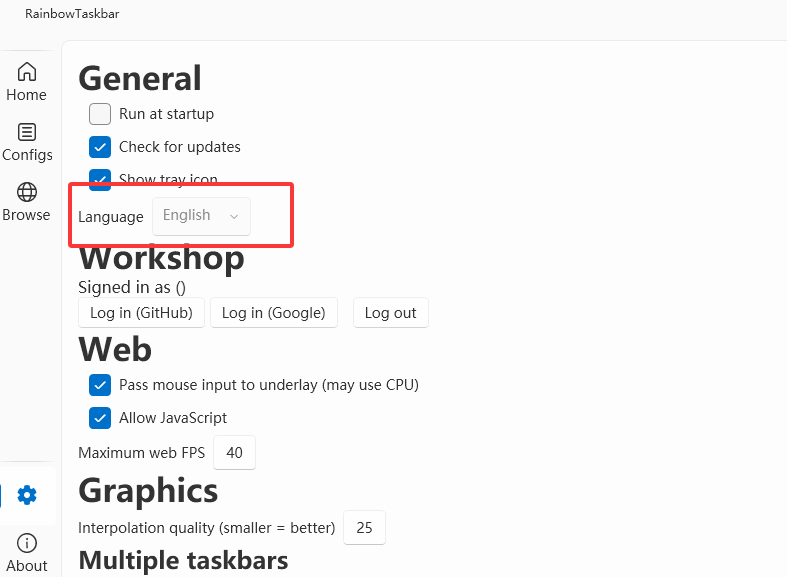
Task: Uncheck the Check for updates checkbox
Action: coord(100,147)
